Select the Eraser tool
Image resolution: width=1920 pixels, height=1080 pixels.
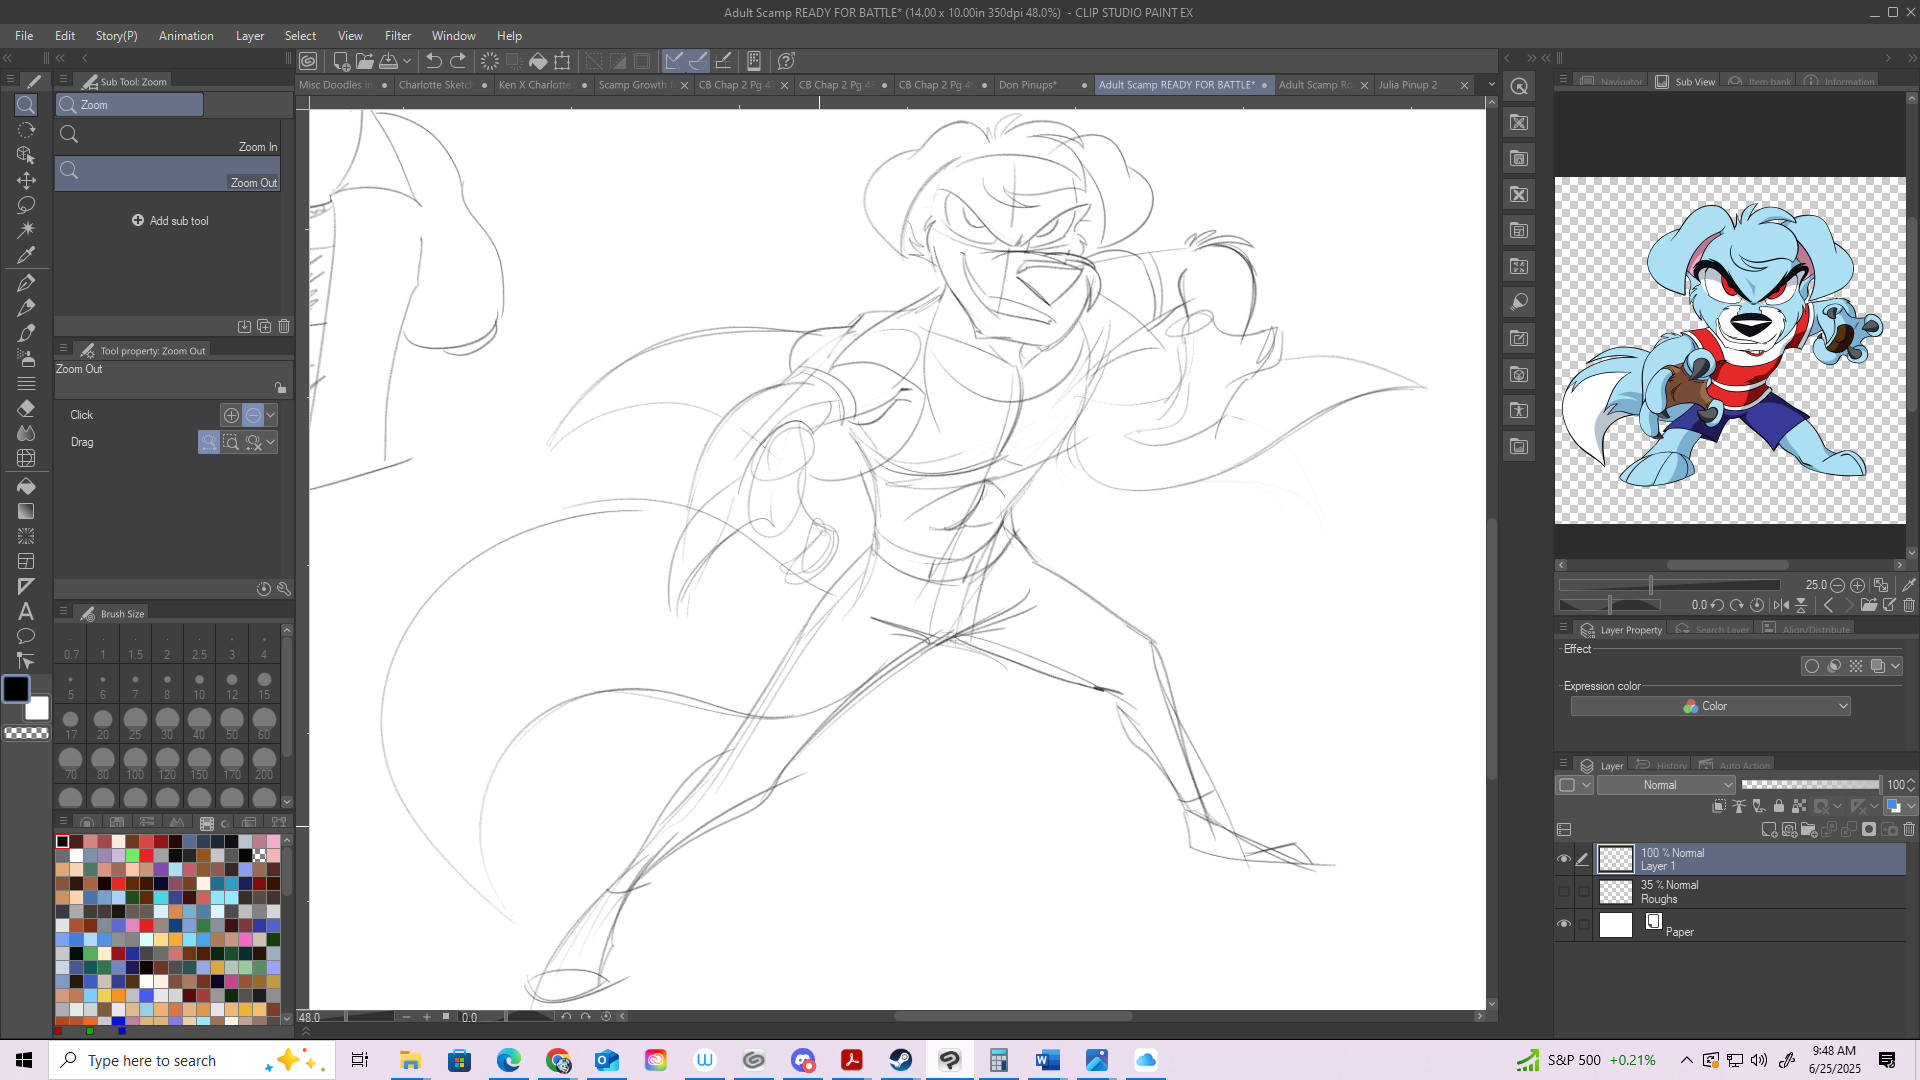pos(26,408)
